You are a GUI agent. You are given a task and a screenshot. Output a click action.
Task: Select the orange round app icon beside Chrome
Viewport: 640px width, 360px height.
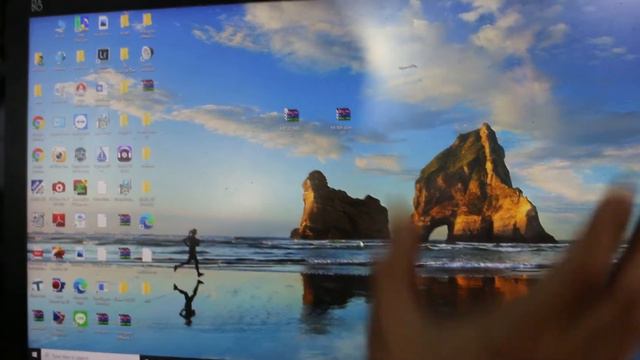(59, 155)
